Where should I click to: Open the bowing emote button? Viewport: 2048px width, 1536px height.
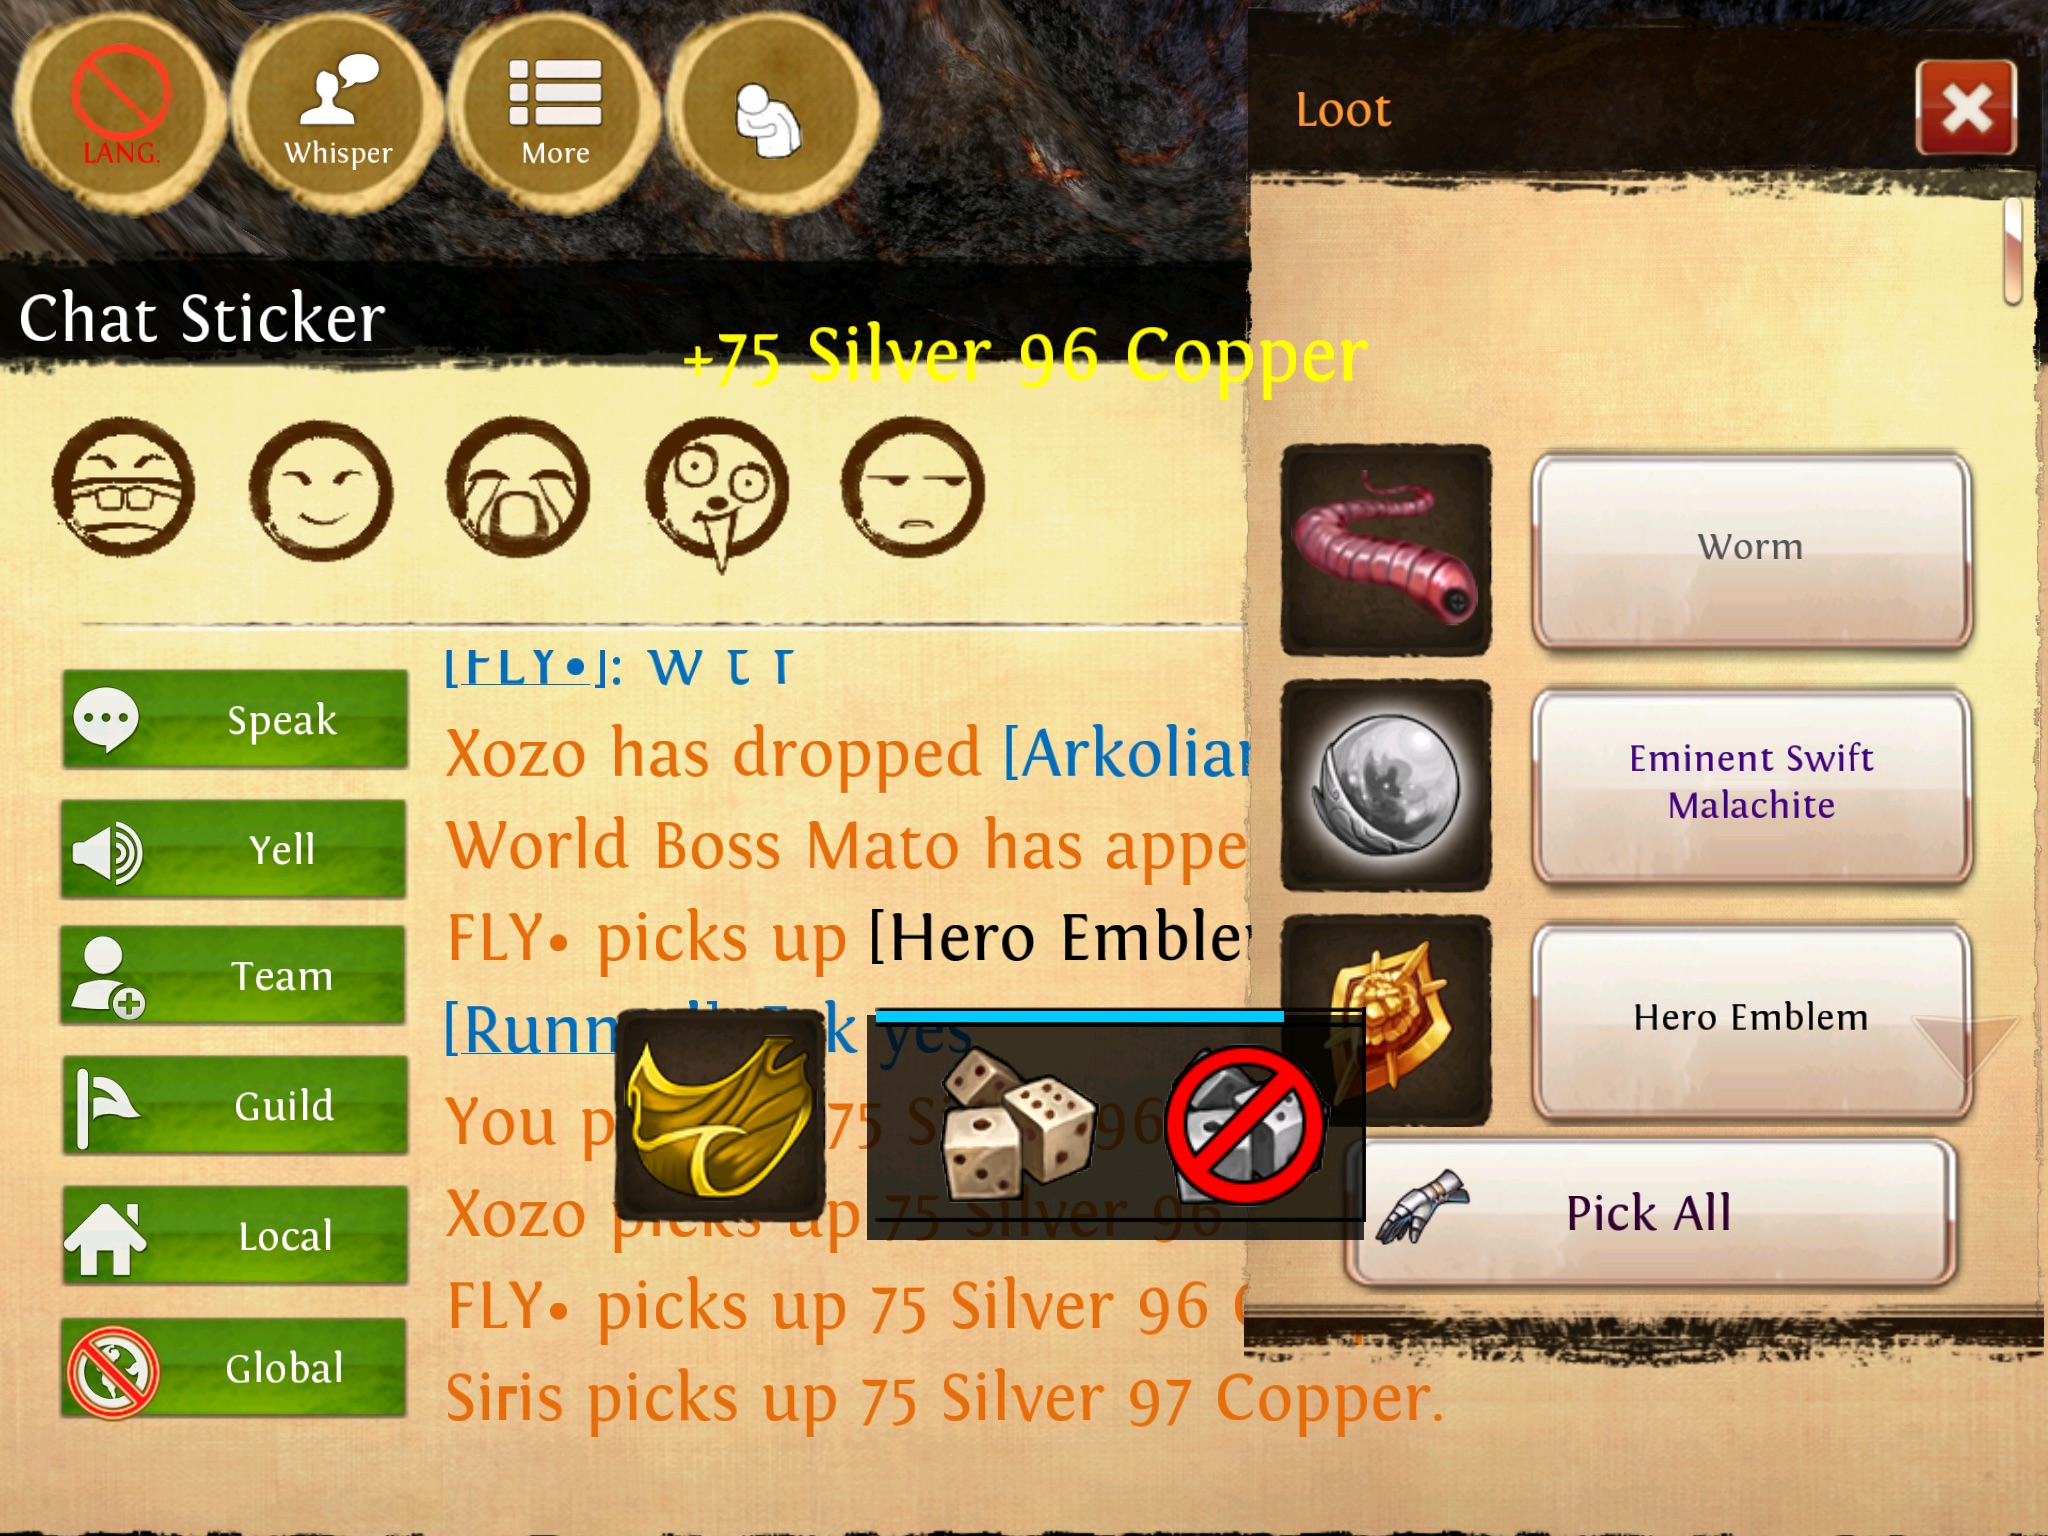point(772,112)
